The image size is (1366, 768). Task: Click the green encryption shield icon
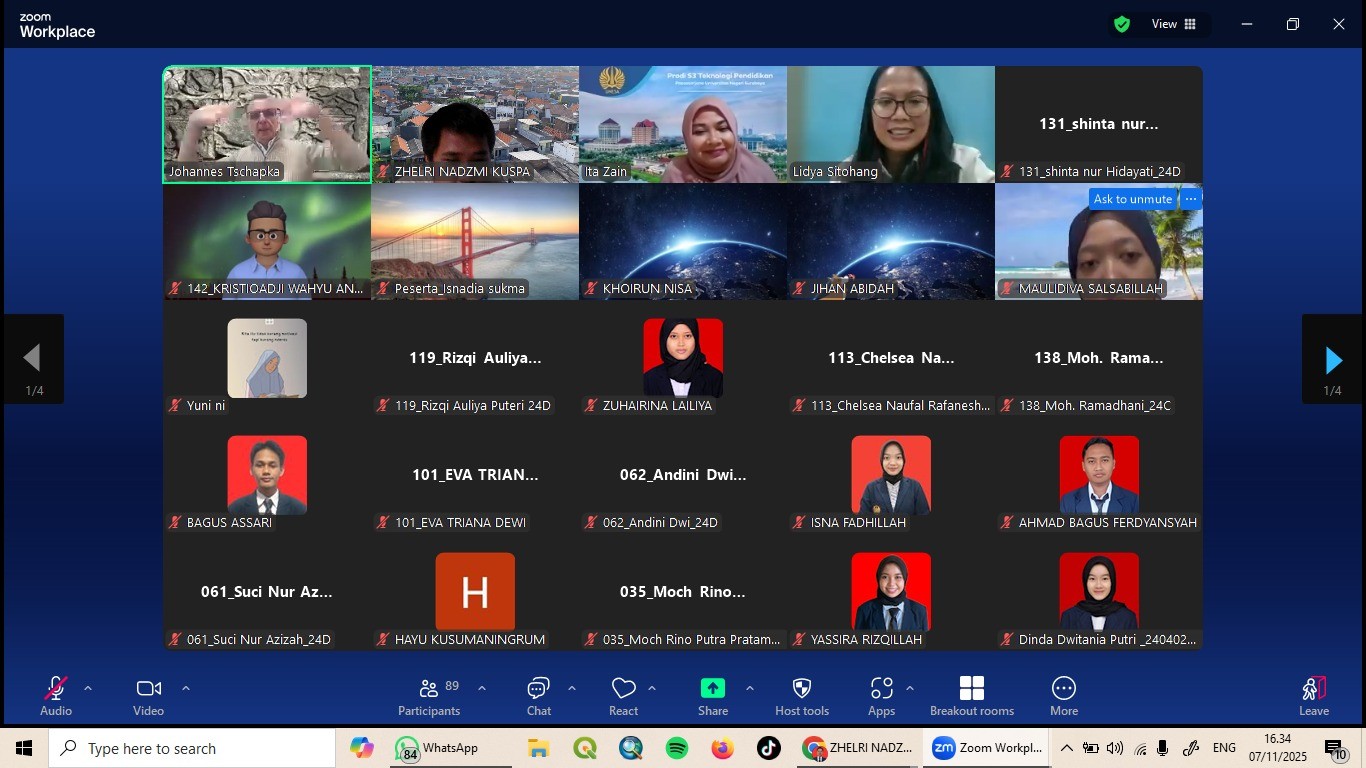pyautogui.click(x=1122, y=24)
